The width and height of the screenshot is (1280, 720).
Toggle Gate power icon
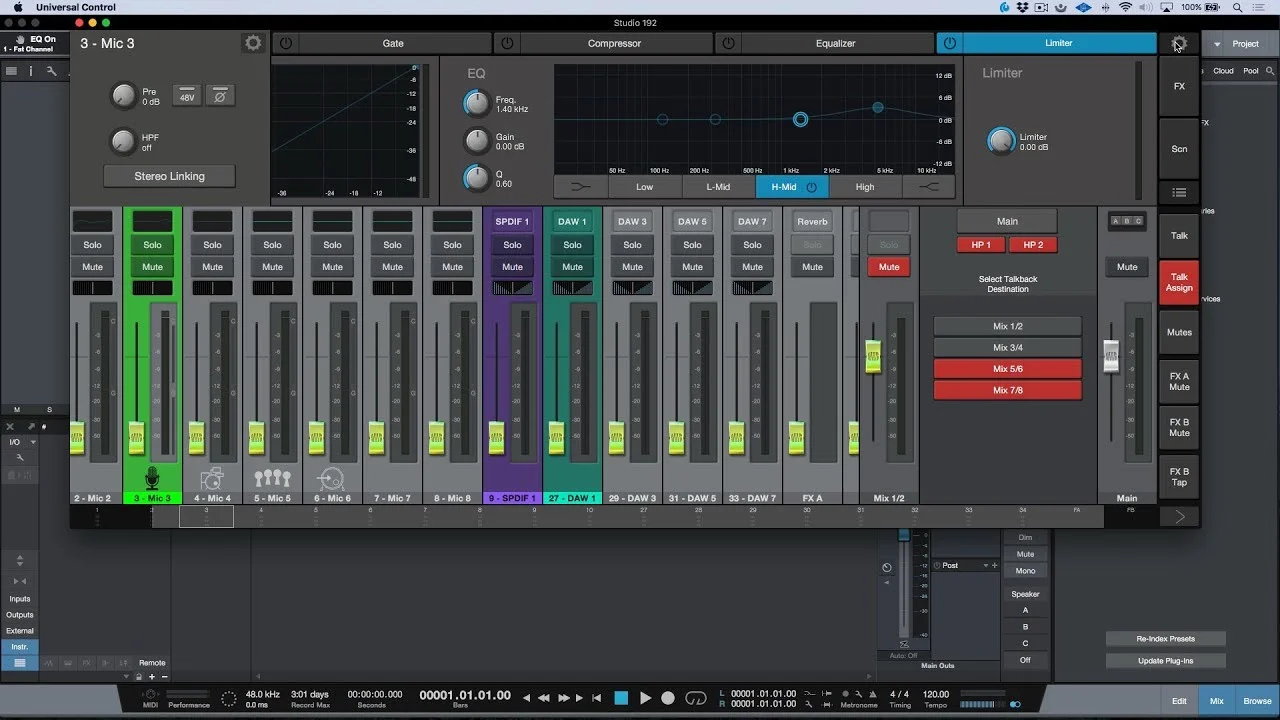[x=285, y=43]
